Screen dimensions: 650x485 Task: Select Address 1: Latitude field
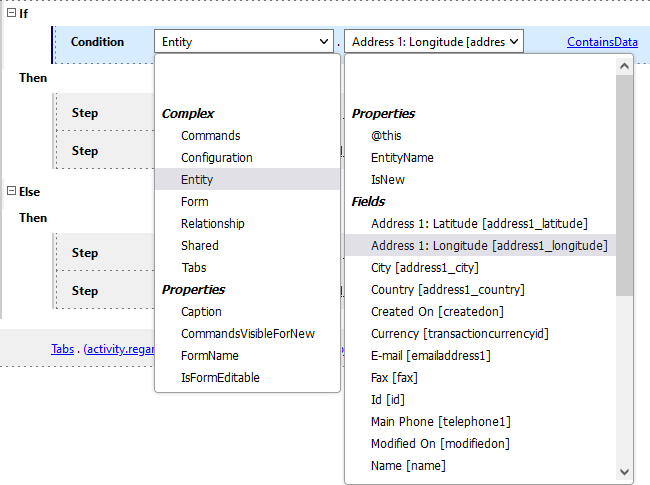click(478, 224)
